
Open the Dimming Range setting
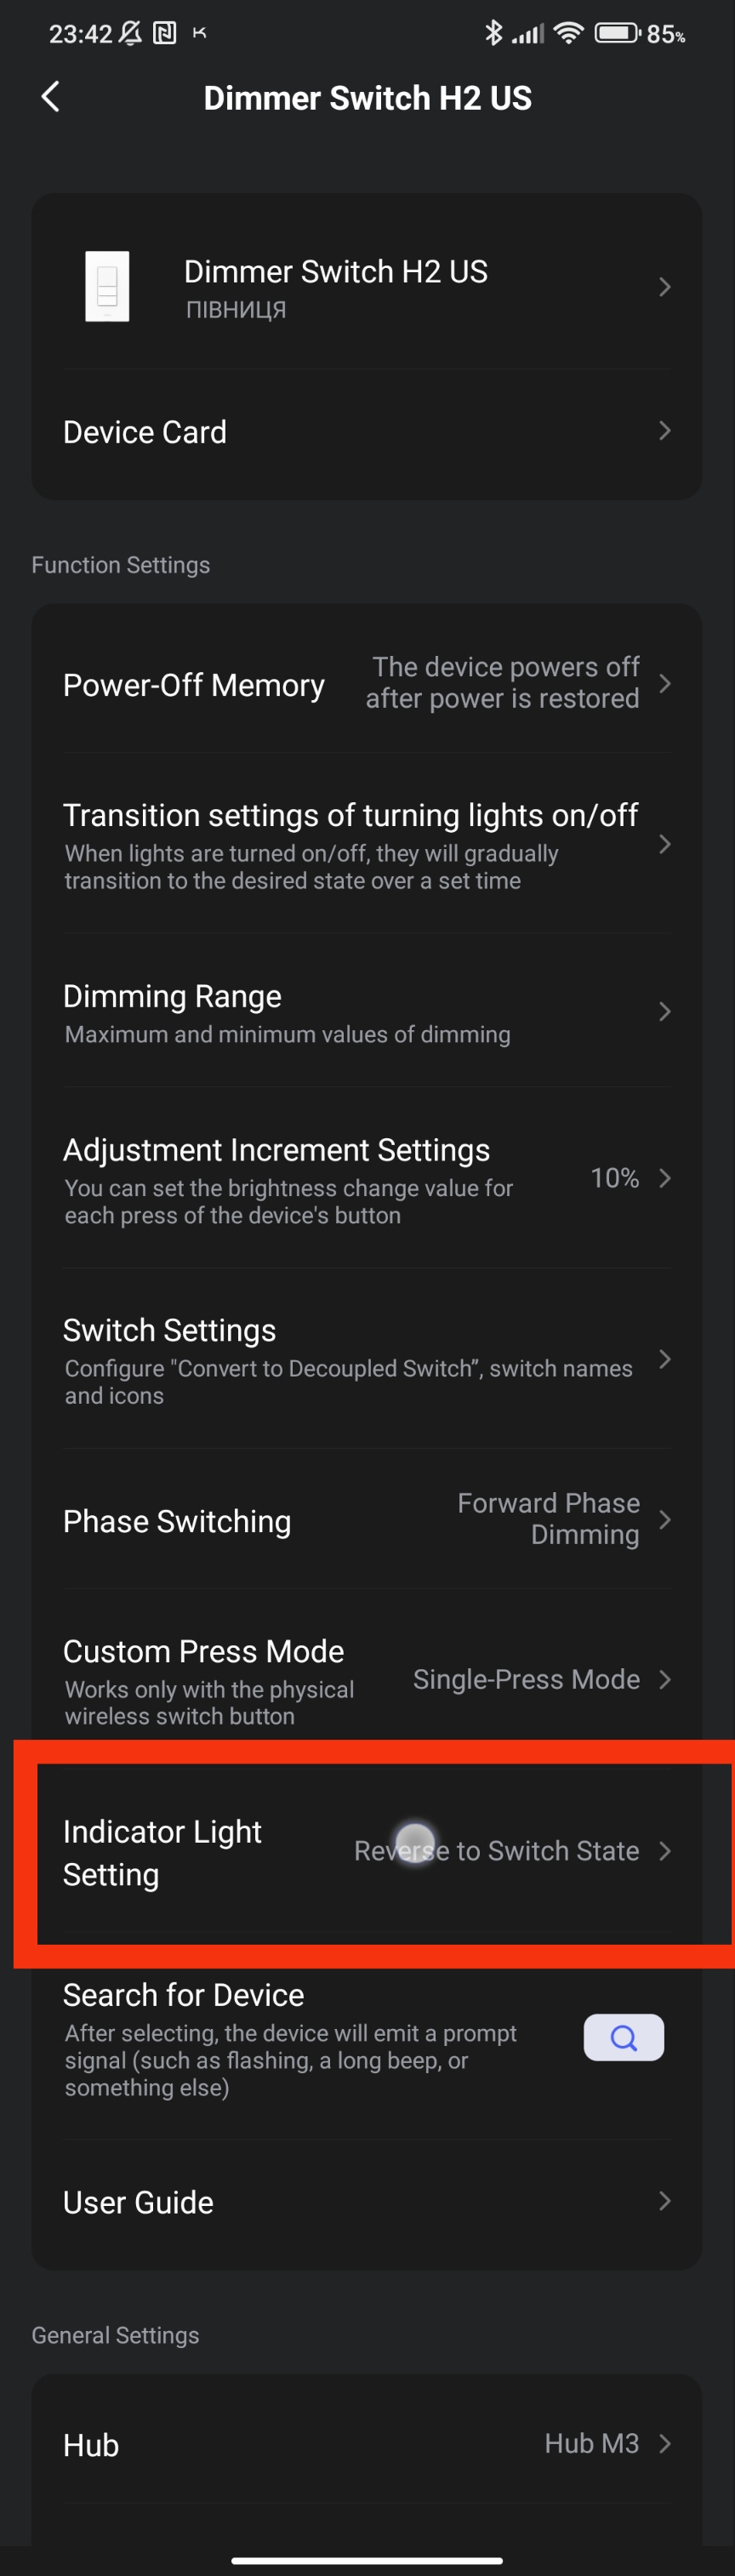pyautogui.click(x=366, y=1012)
